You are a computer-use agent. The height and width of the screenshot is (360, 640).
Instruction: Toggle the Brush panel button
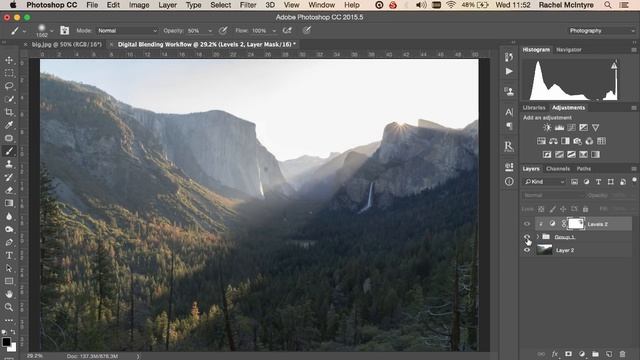(x=64, y=31)
